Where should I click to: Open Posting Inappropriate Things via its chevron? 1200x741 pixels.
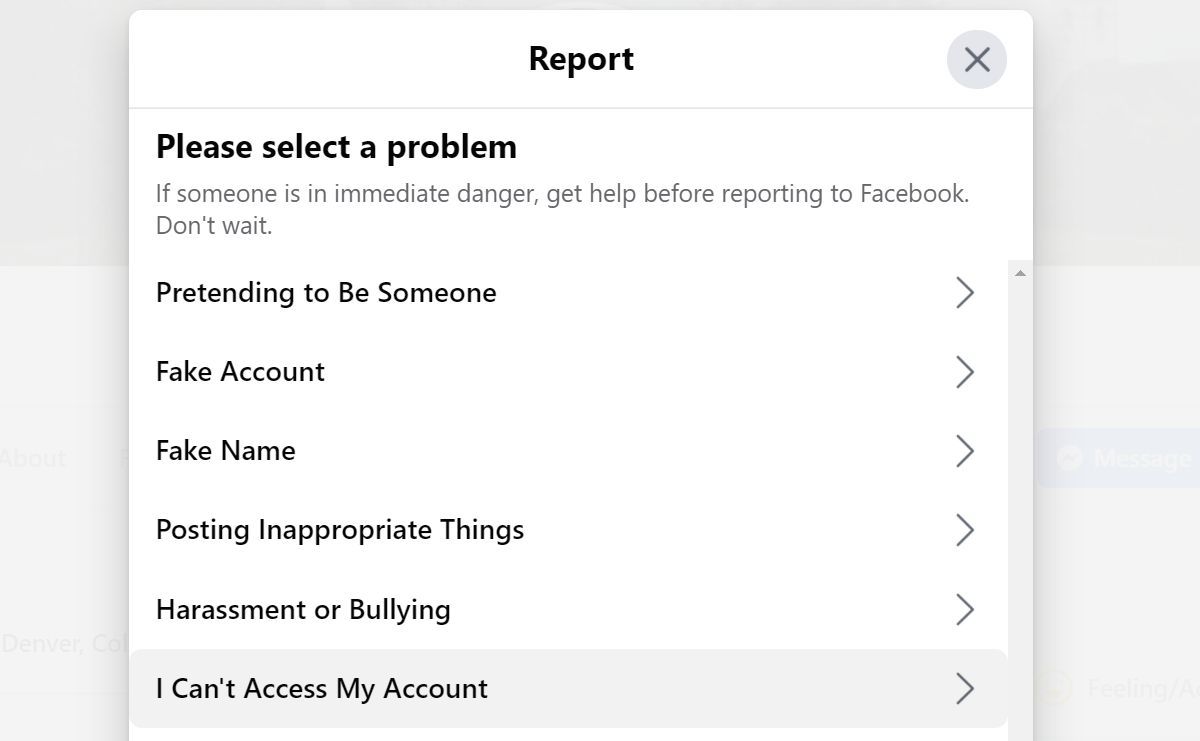(965, 530)
